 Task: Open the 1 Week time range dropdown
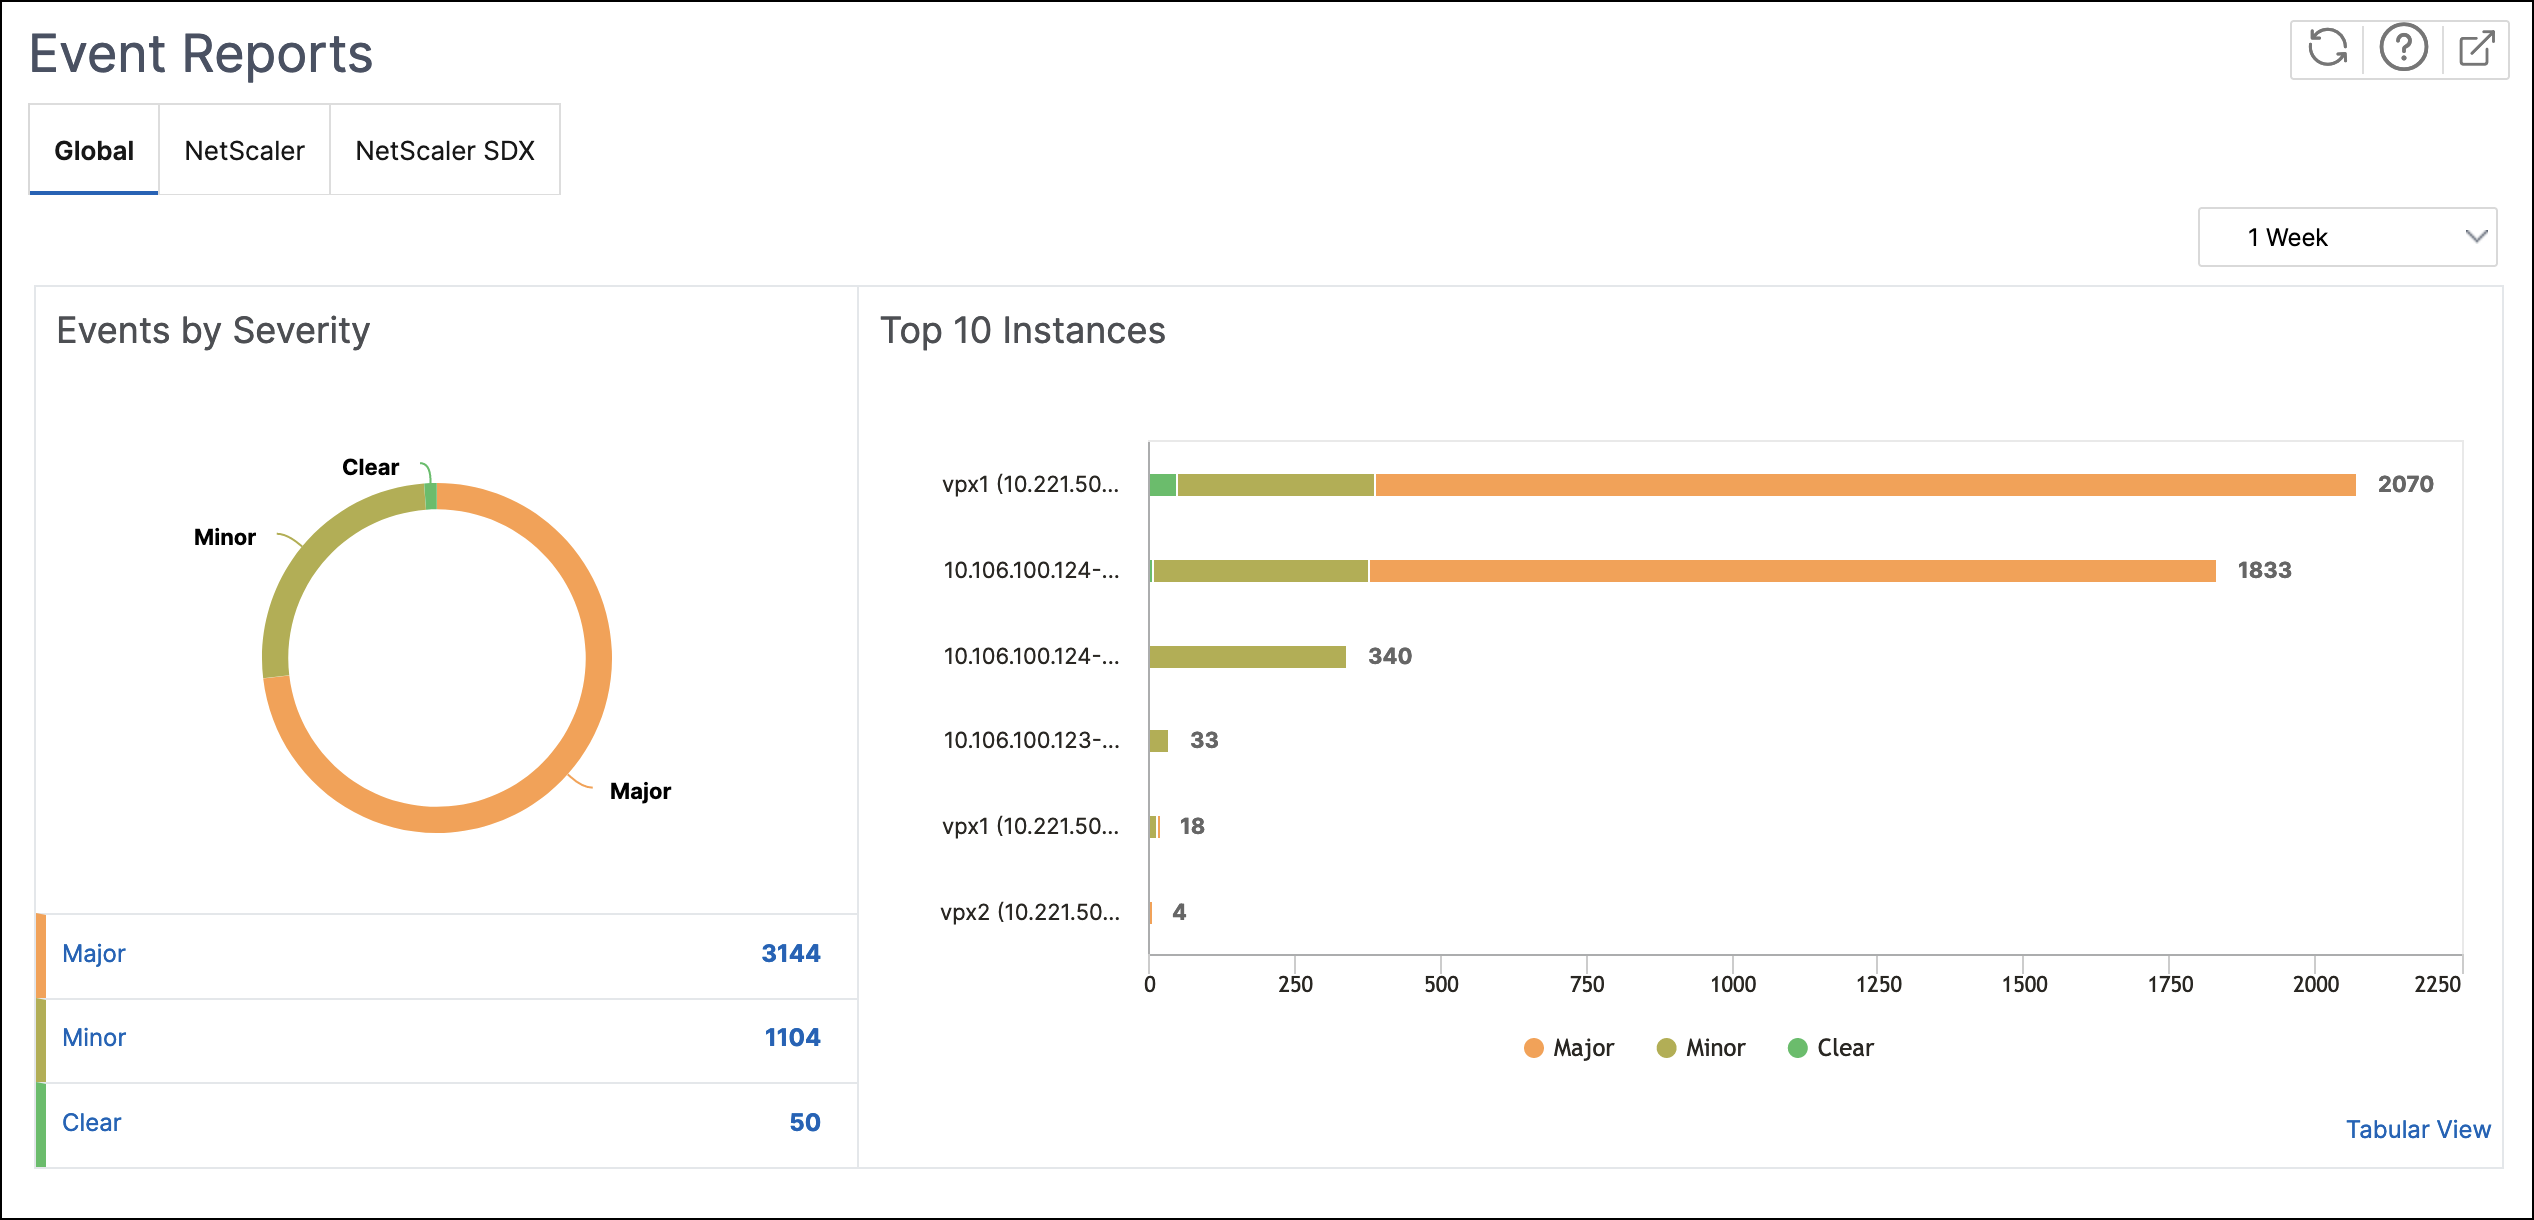click(2347, 237)
